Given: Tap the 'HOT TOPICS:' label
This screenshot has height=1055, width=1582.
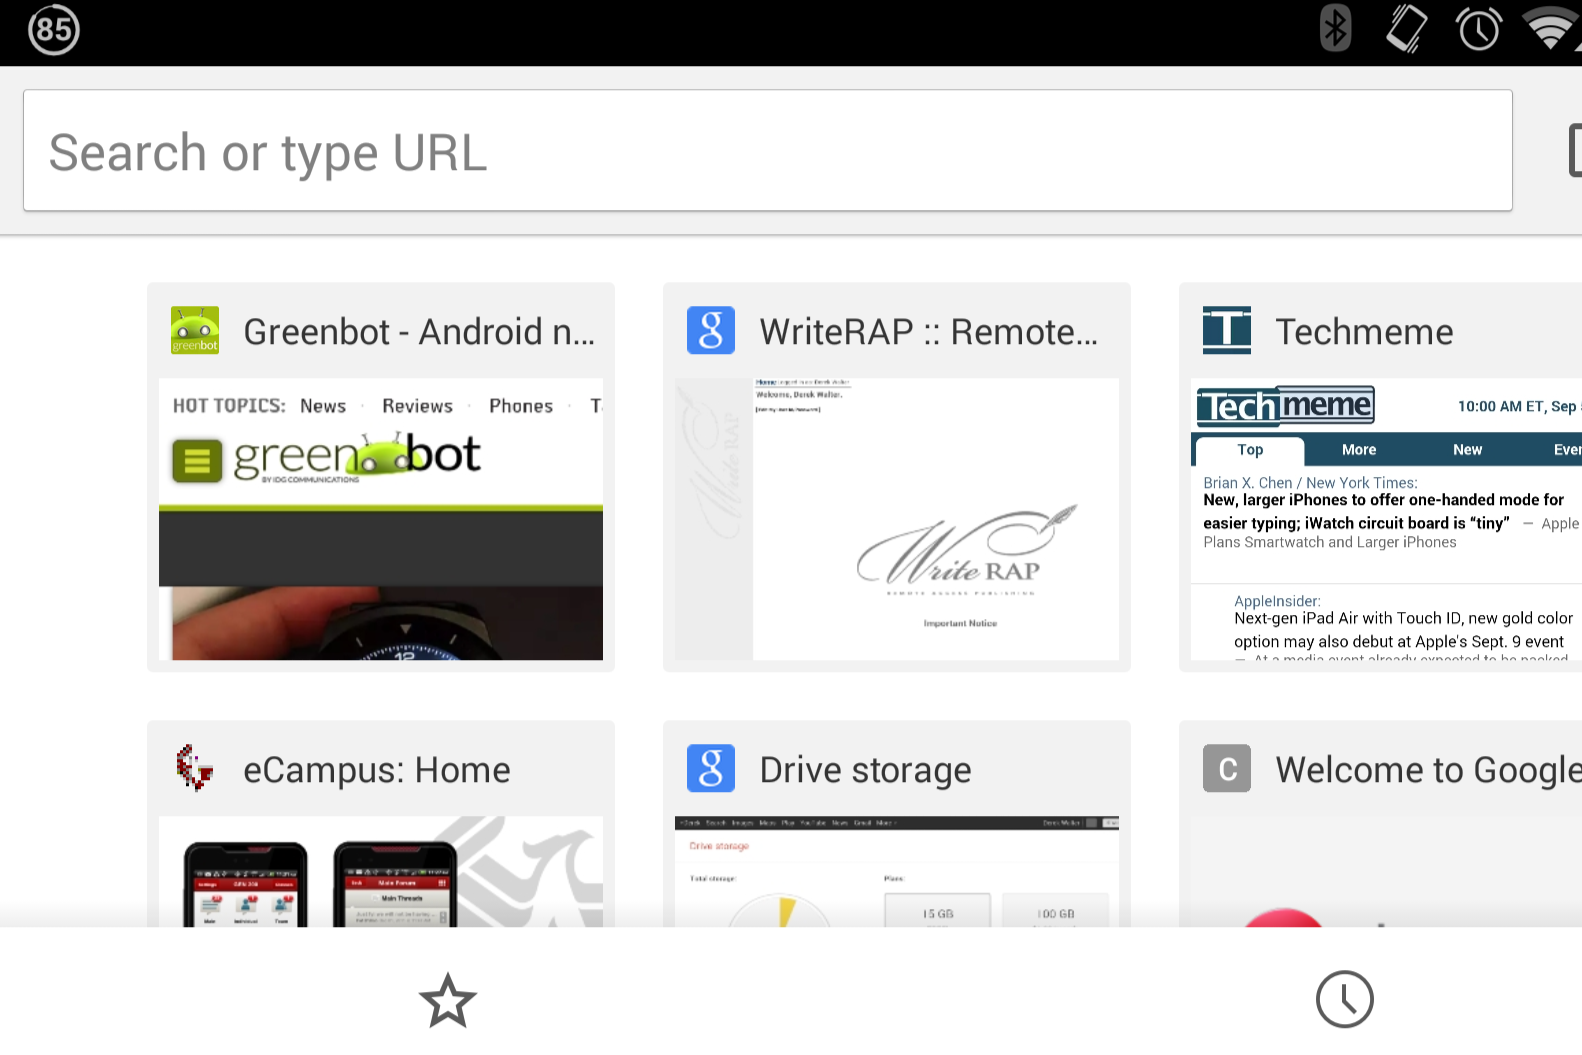Looking at the screenshot, I should [x=229, y=406].
